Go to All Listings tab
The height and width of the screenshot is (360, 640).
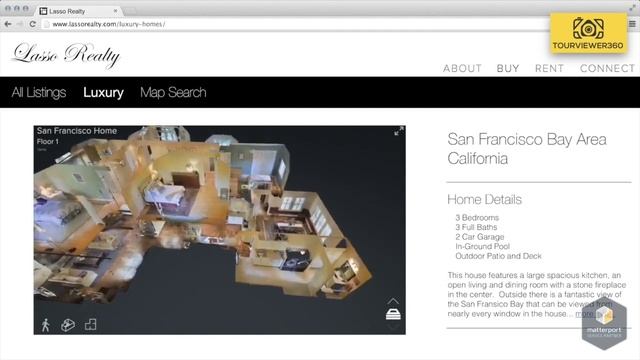39,93
